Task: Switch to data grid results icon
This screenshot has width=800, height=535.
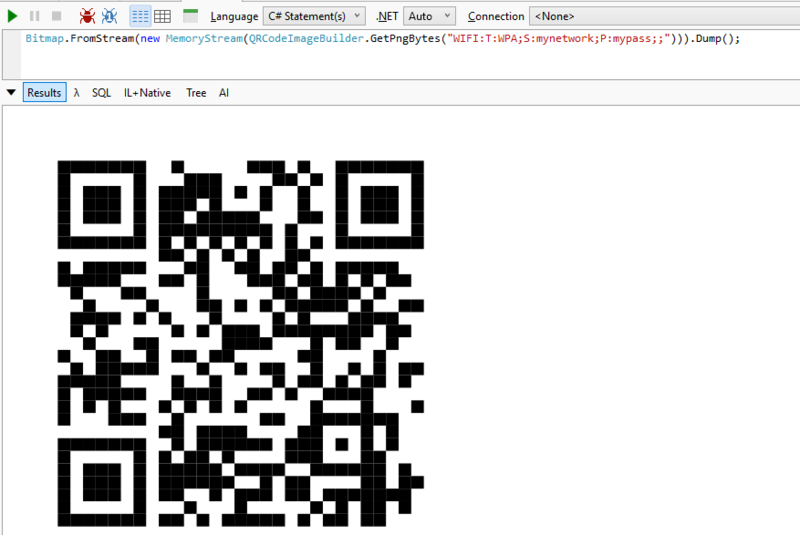Action: click(162, 16)
